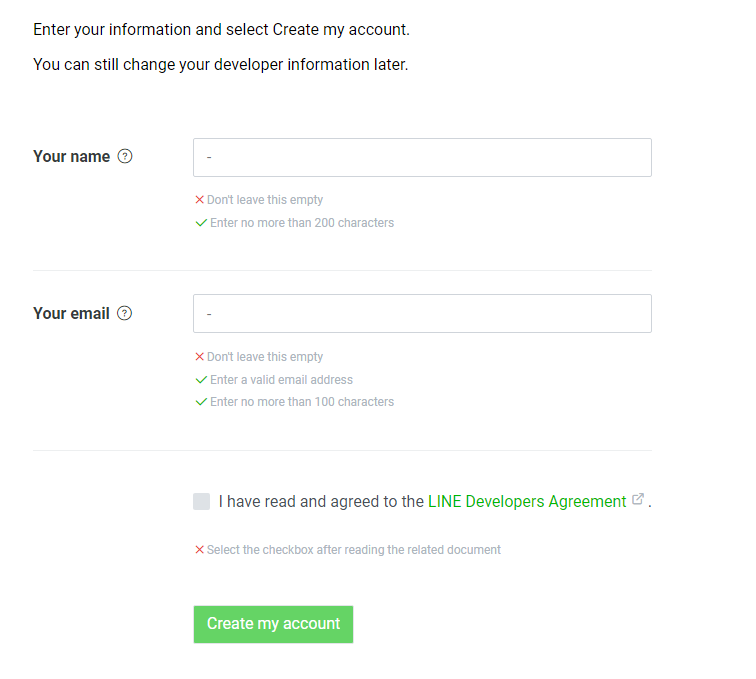Click the "I have read and agreed" text
The height and width of the screenshot is (679, 756).
click(321, 502)
